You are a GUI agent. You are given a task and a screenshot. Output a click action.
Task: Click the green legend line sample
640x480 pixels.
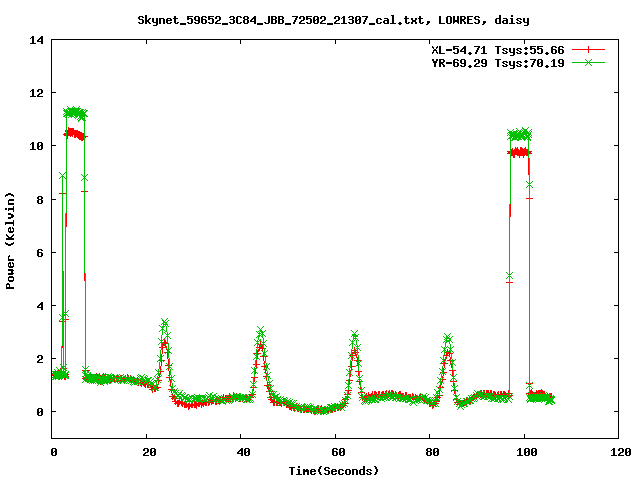click(588, 62)
